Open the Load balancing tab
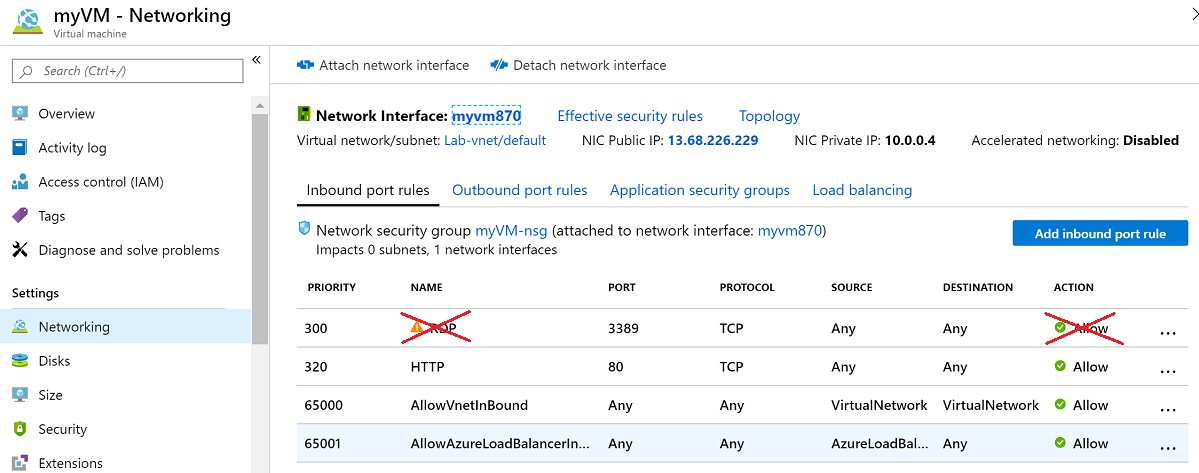Viewport: 1199px width, 473px height. point(862,190)
